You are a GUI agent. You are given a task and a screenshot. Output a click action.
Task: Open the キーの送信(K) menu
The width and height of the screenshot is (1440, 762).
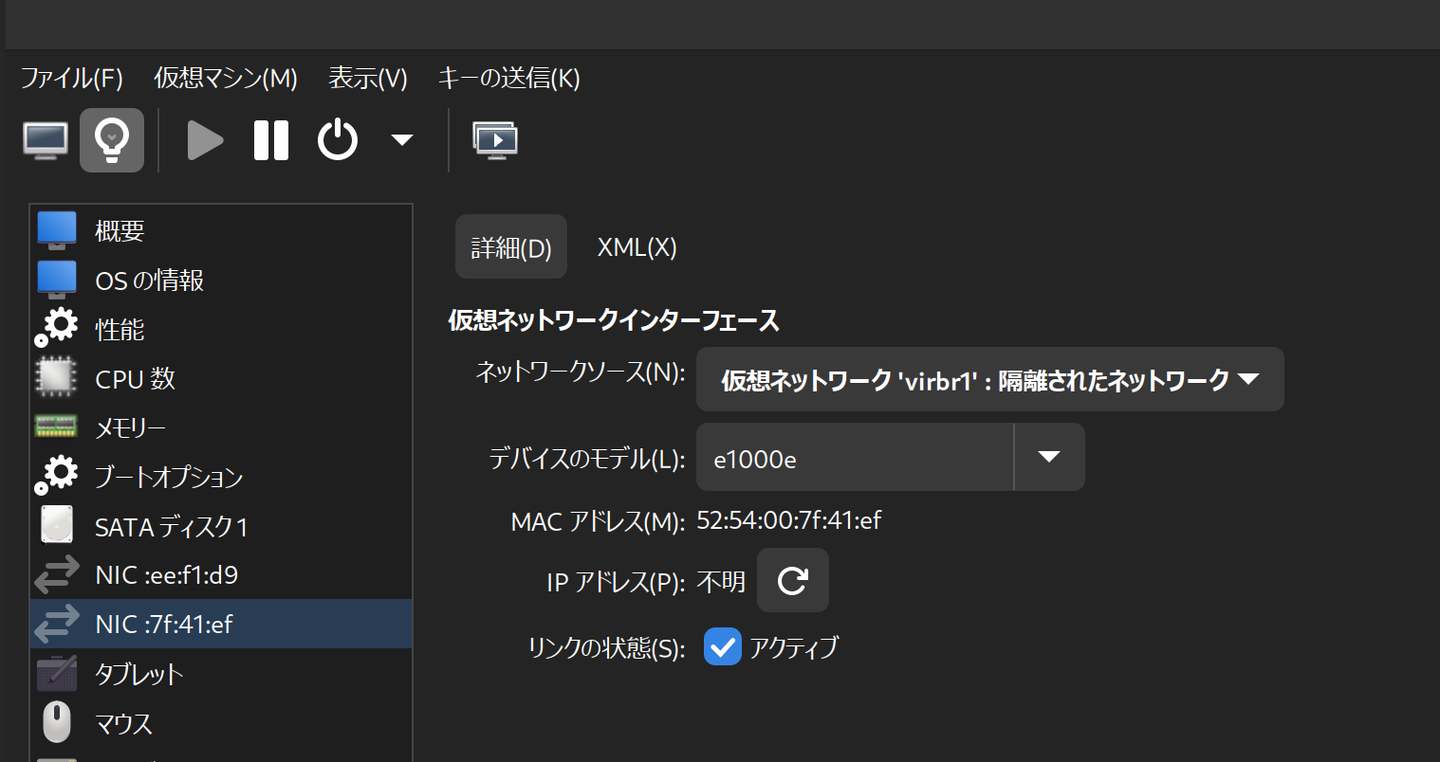pyautogui.click(x=509, y=78)
